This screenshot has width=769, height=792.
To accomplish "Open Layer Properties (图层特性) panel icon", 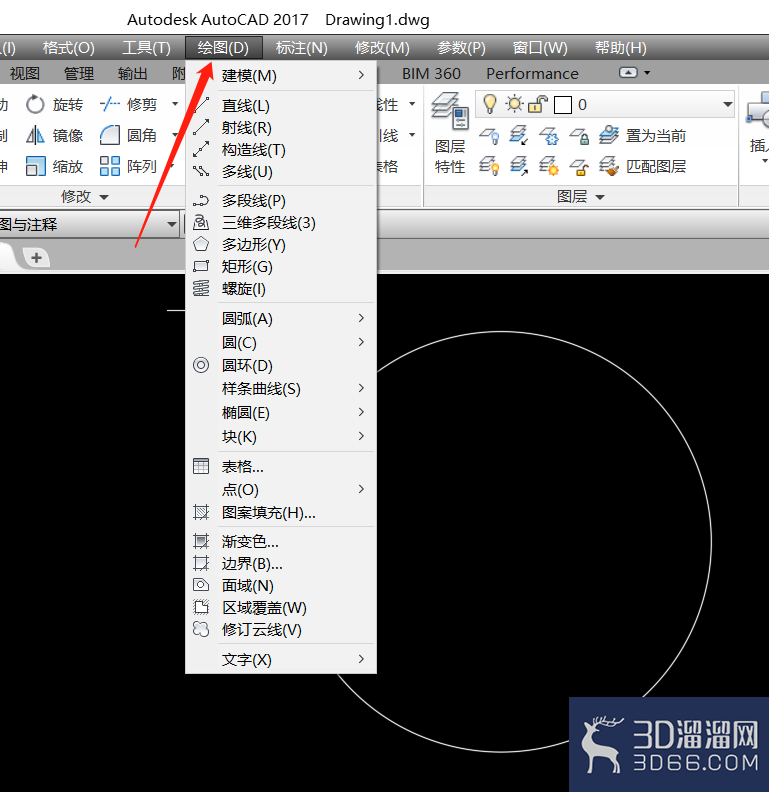I will pyautogui.click(x=450, y=111).
